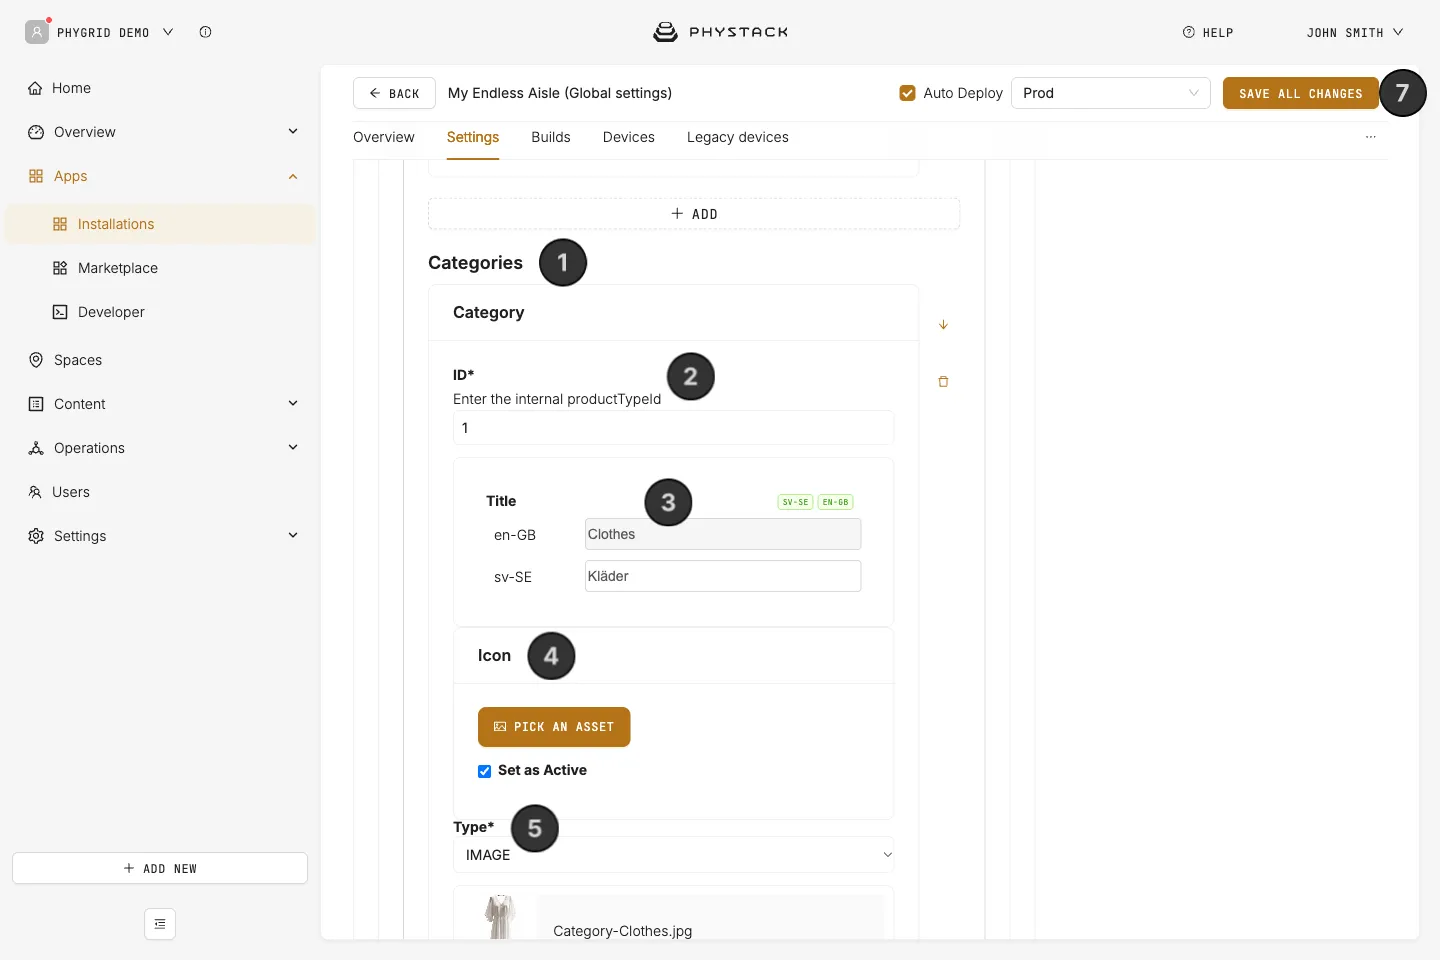
Task: Click the Category-Clothes.jpg thumbnail
Action: 500,917
